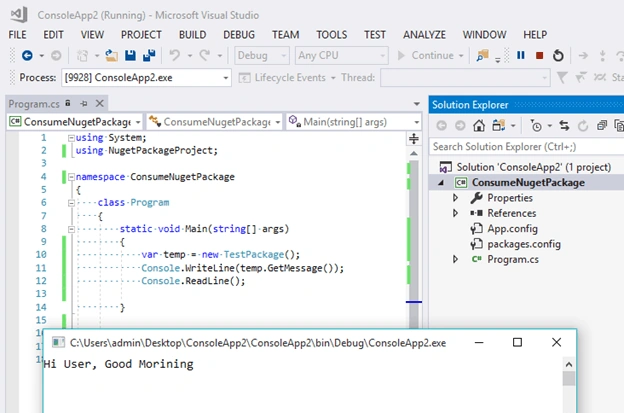Click the console window scrollbar thumb

[x=569, y=378]
